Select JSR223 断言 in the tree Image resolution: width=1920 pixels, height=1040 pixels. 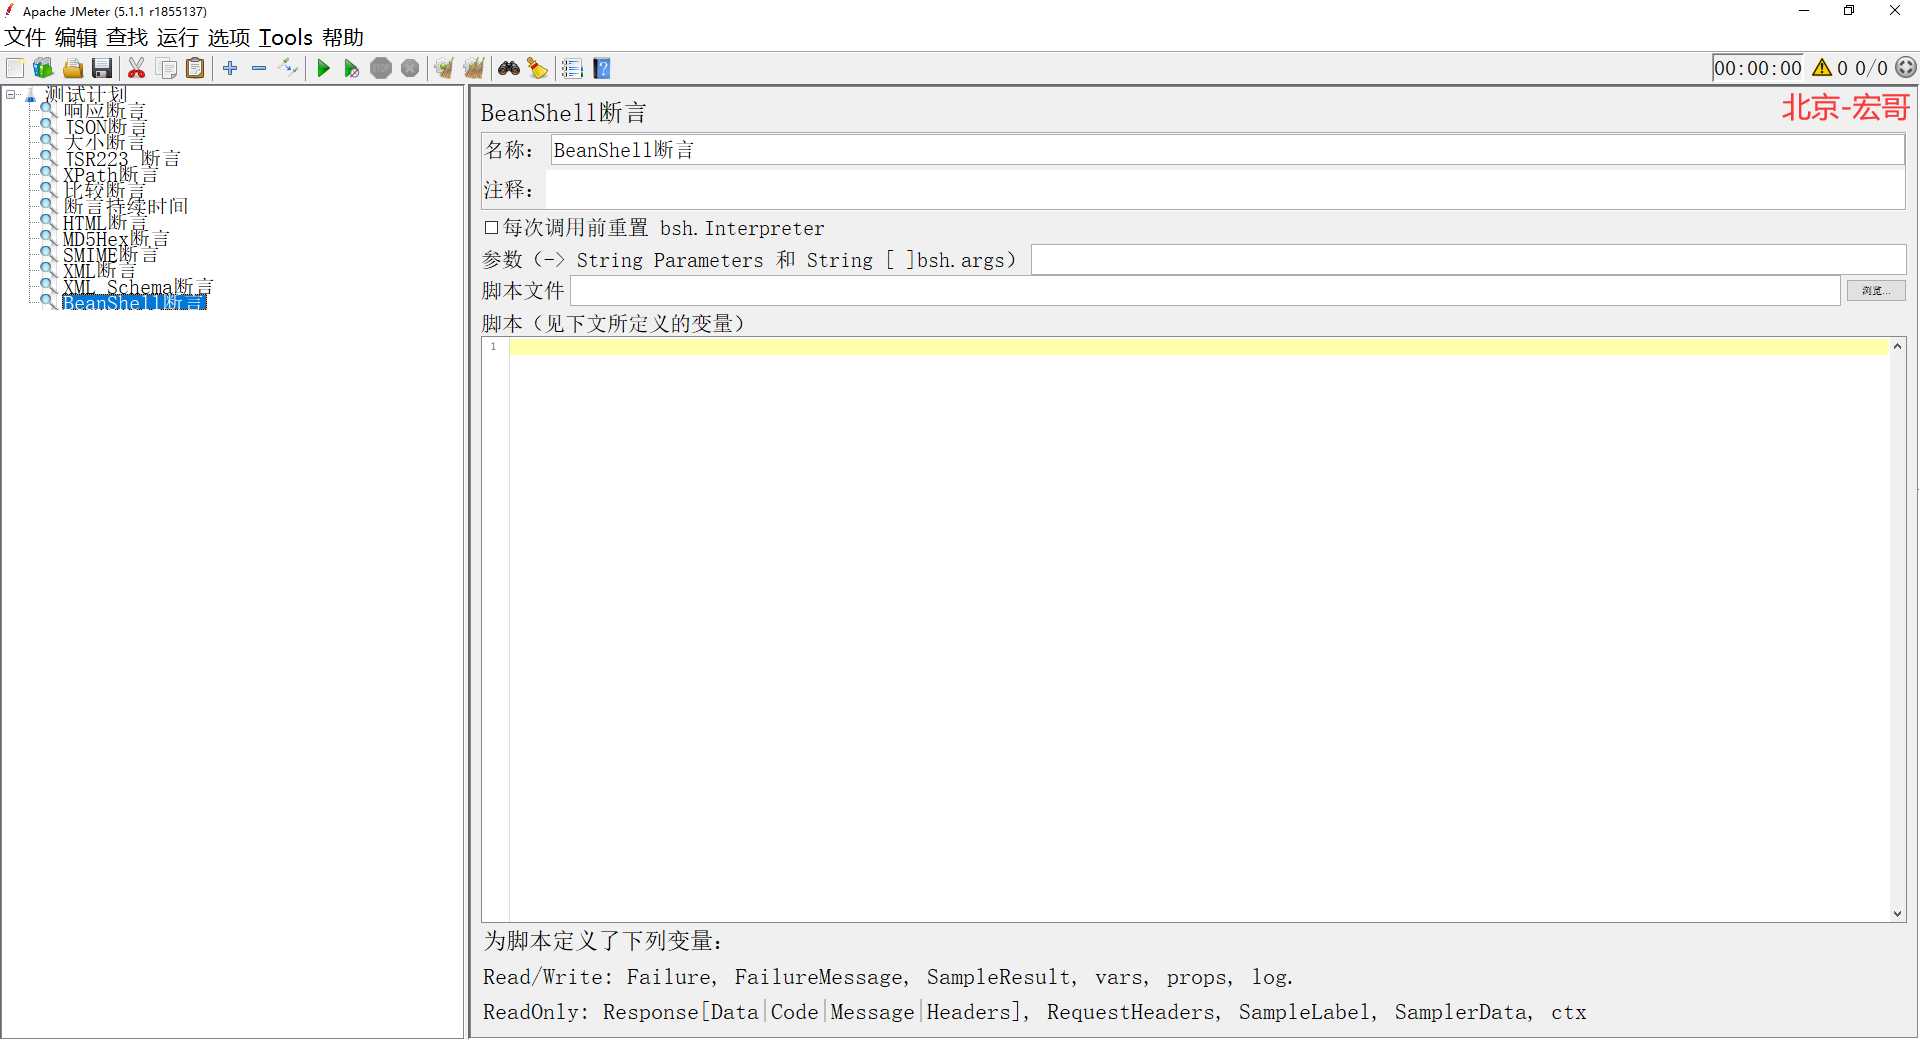(x=122, y=159)
